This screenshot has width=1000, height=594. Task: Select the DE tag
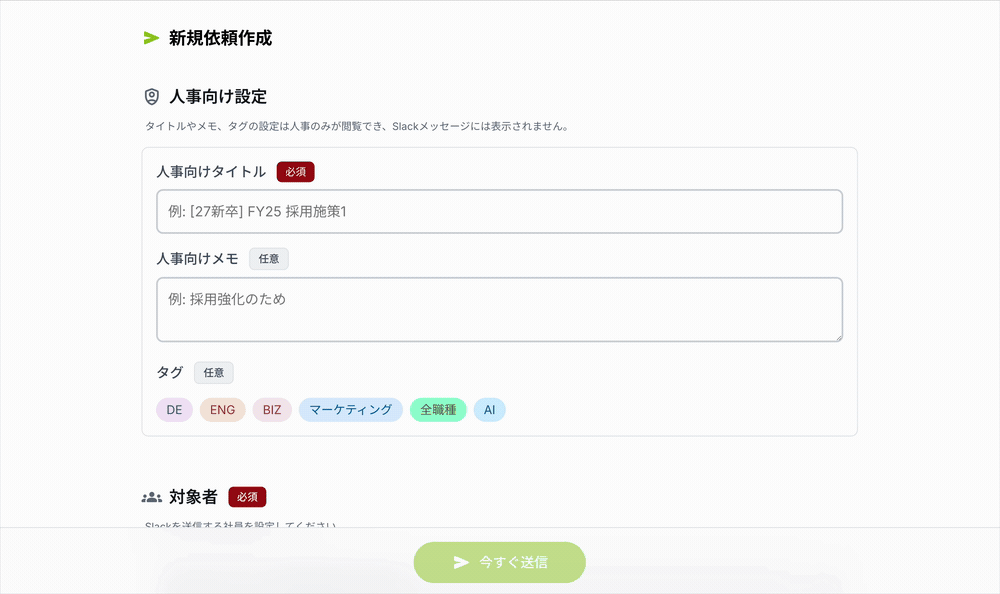174,409
